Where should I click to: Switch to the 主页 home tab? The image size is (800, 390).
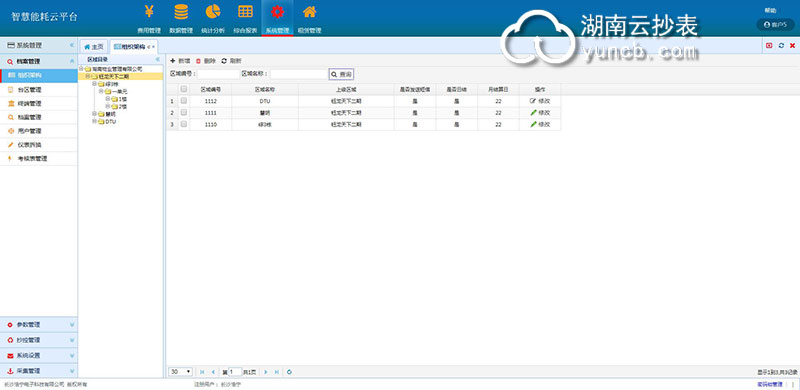(94, 46)
